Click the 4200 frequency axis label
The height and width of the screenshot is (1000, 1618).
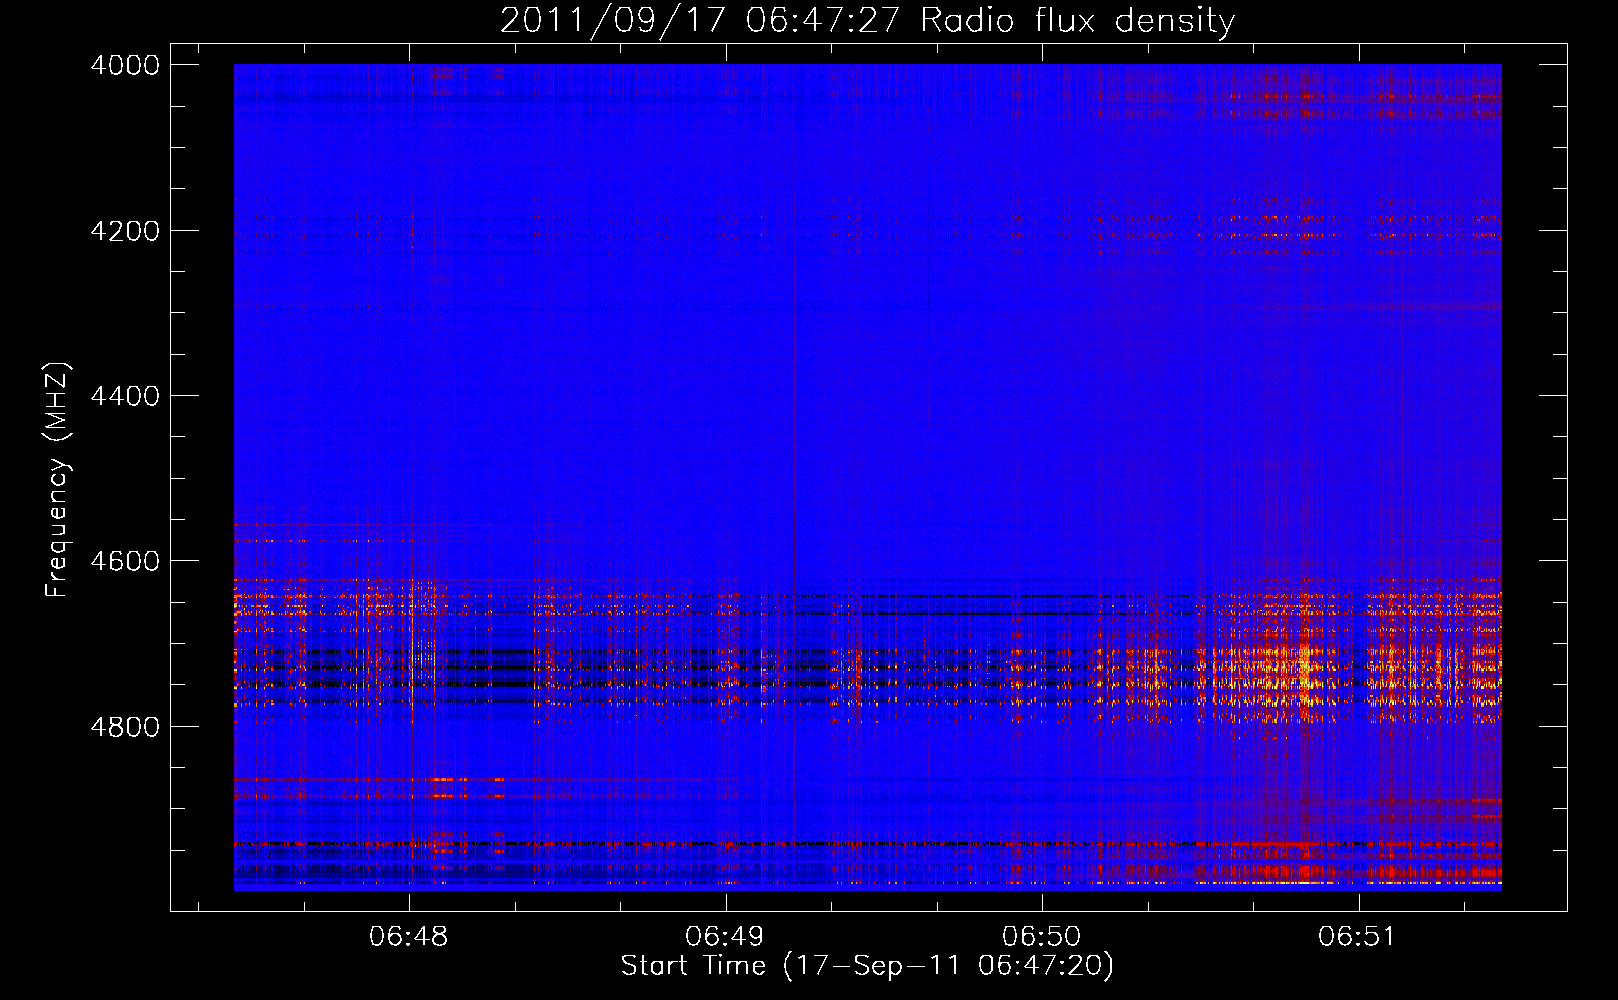(125, 231)
